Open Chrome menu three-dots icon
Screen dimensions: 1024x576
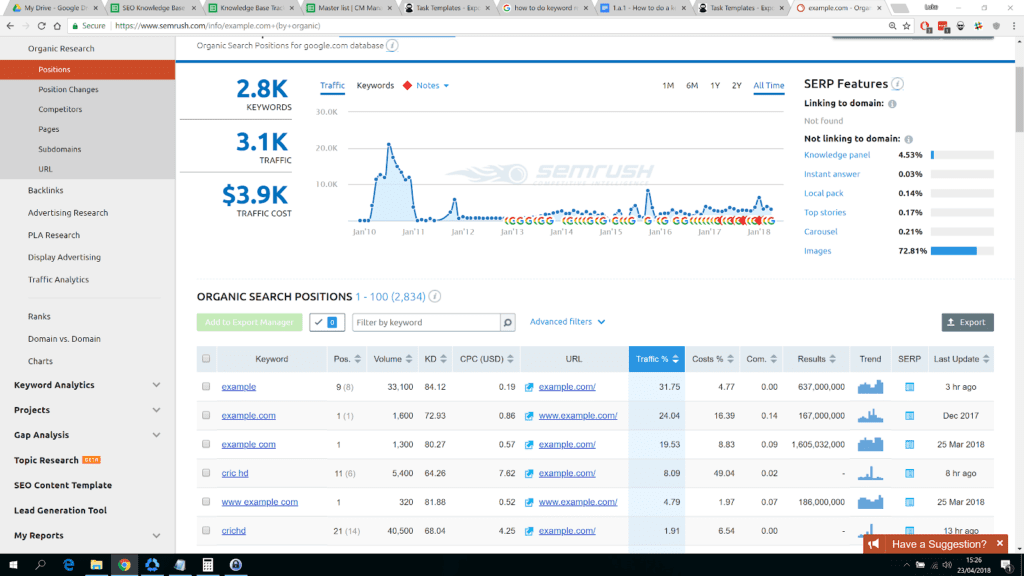(x=1014, y=26)
